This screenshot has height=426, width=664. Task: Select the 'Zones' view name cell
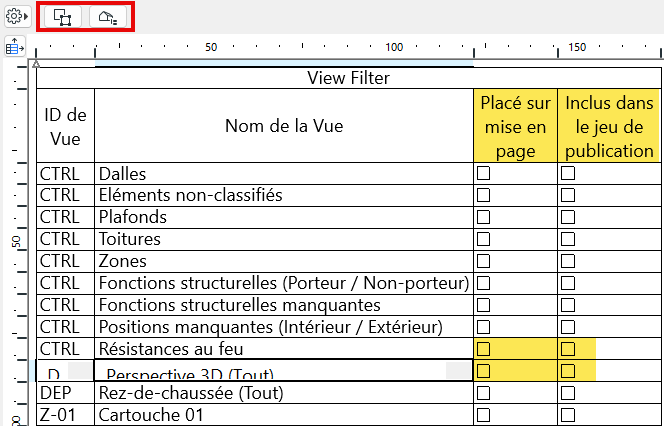click(284, 261)
